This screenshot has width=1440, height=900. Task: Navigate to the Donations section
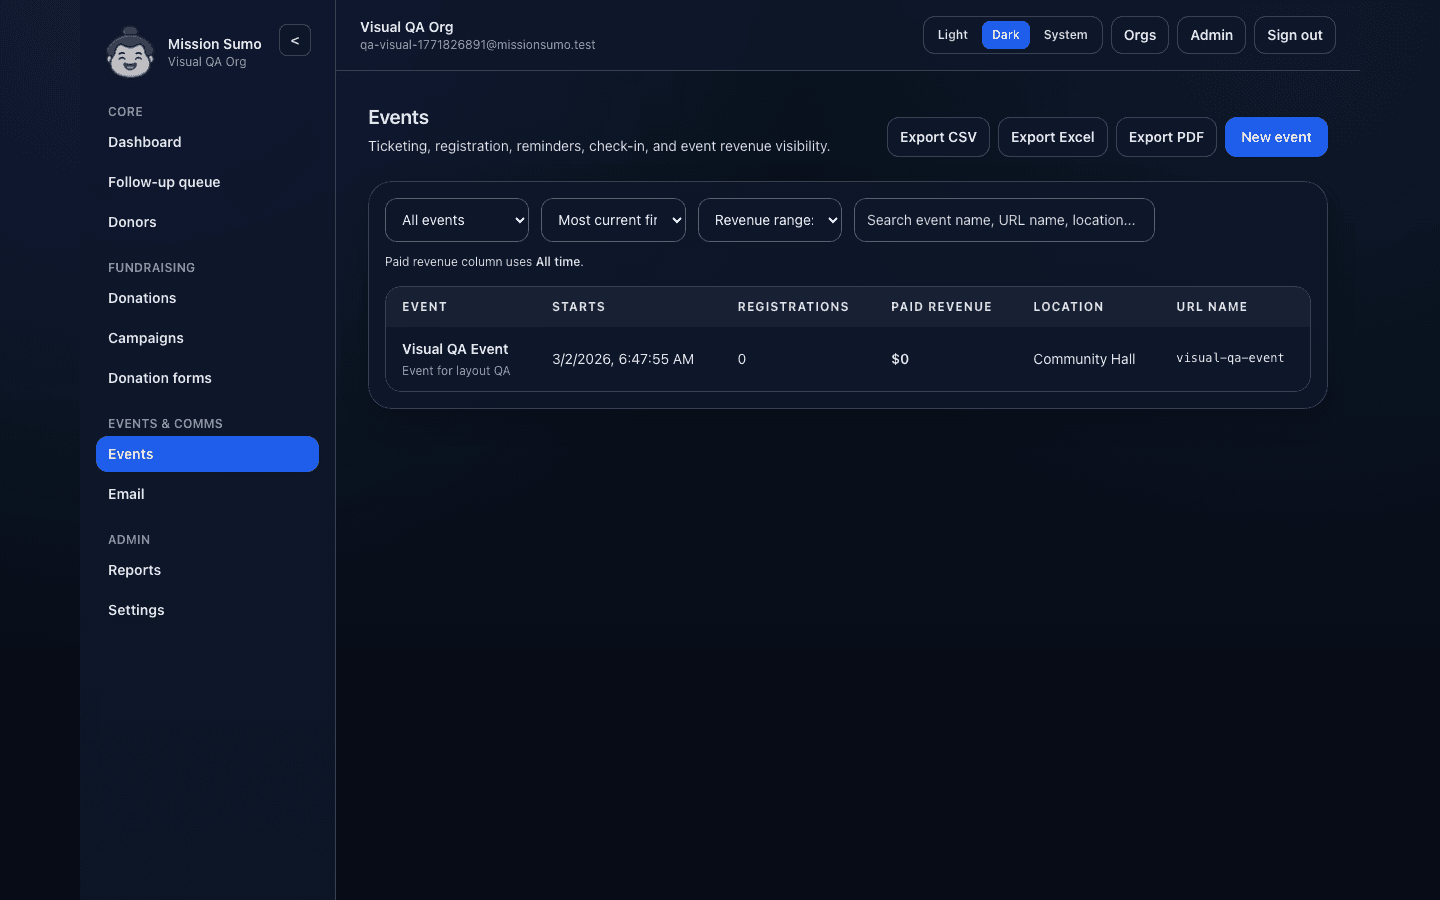(142, 298)
